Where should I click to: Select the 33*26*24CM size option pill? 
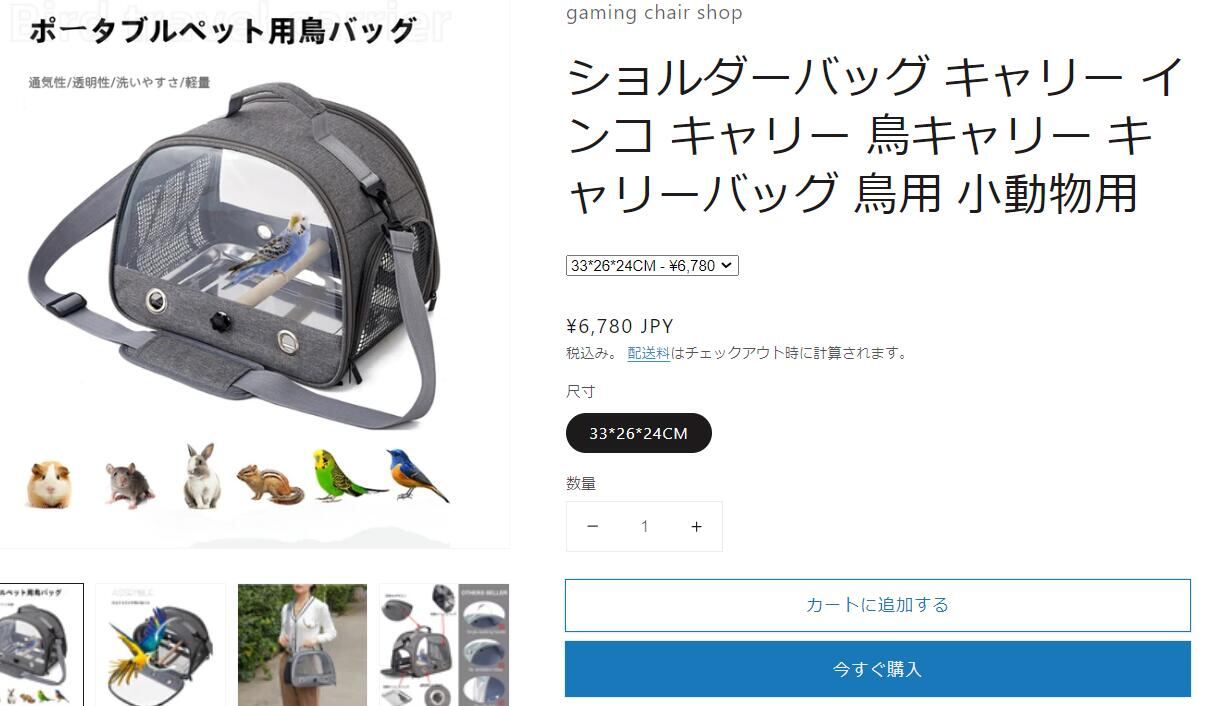click(639, 433)
